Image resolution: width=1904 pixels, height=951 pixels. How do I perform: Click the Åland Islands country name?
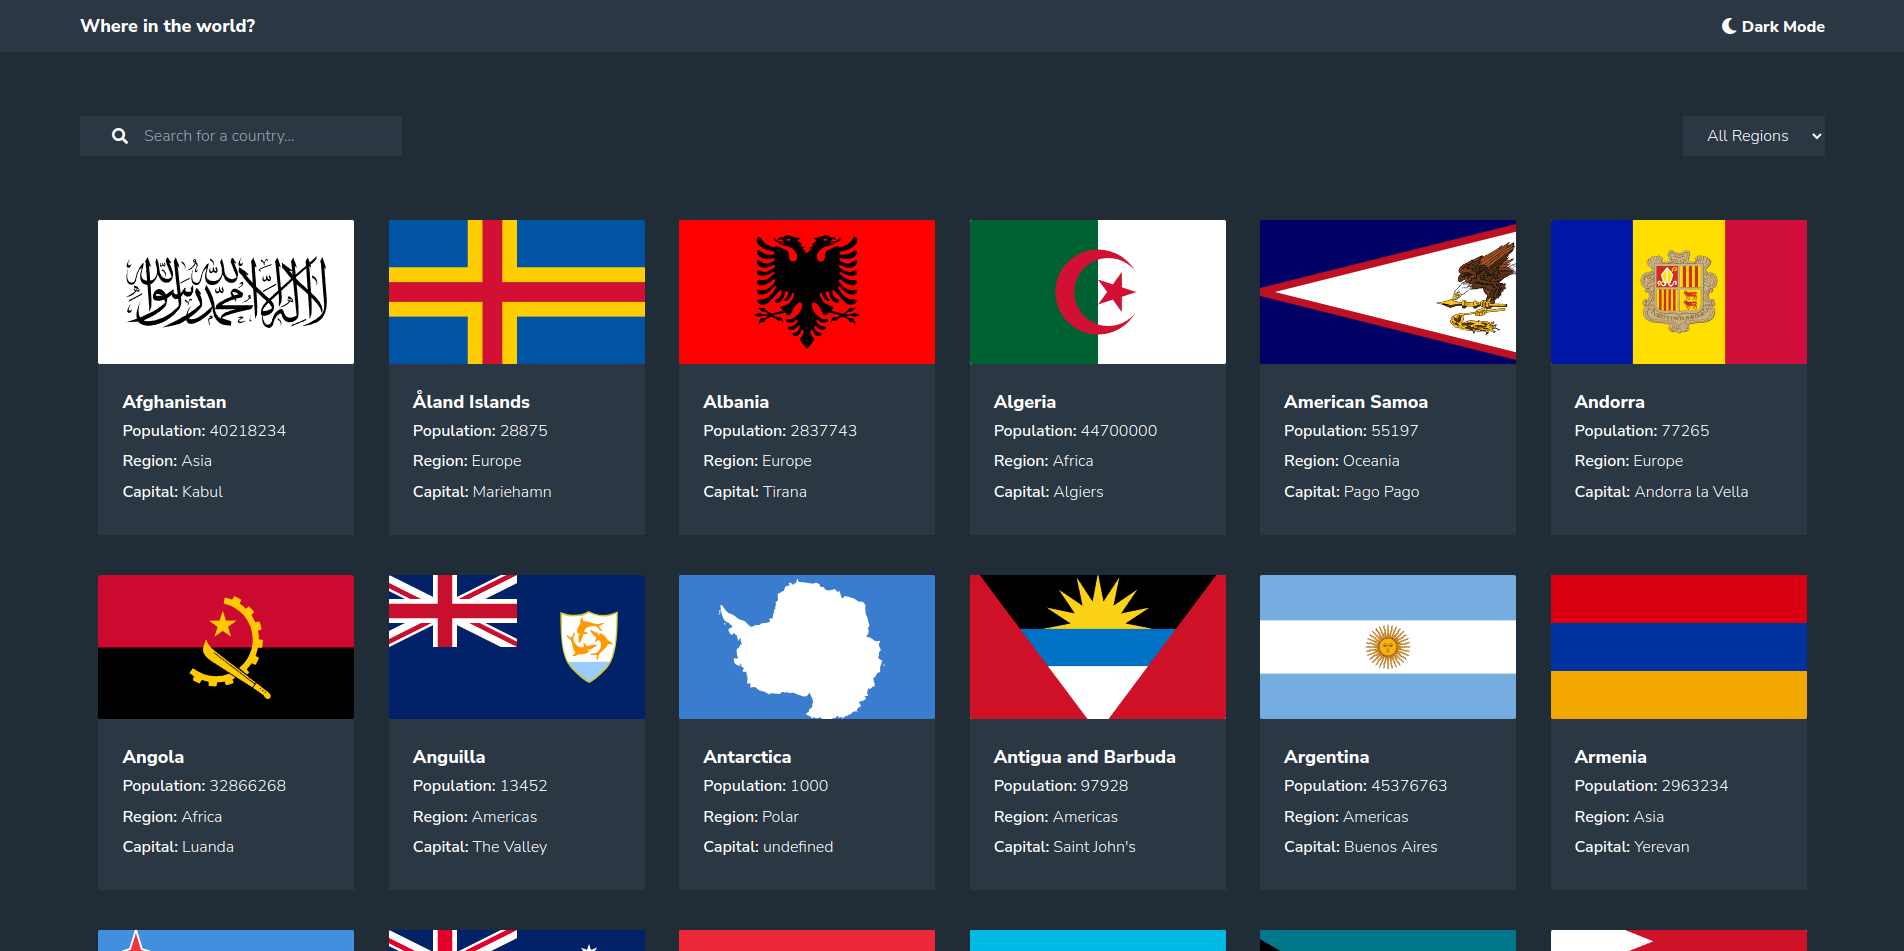tap(472, 402)
